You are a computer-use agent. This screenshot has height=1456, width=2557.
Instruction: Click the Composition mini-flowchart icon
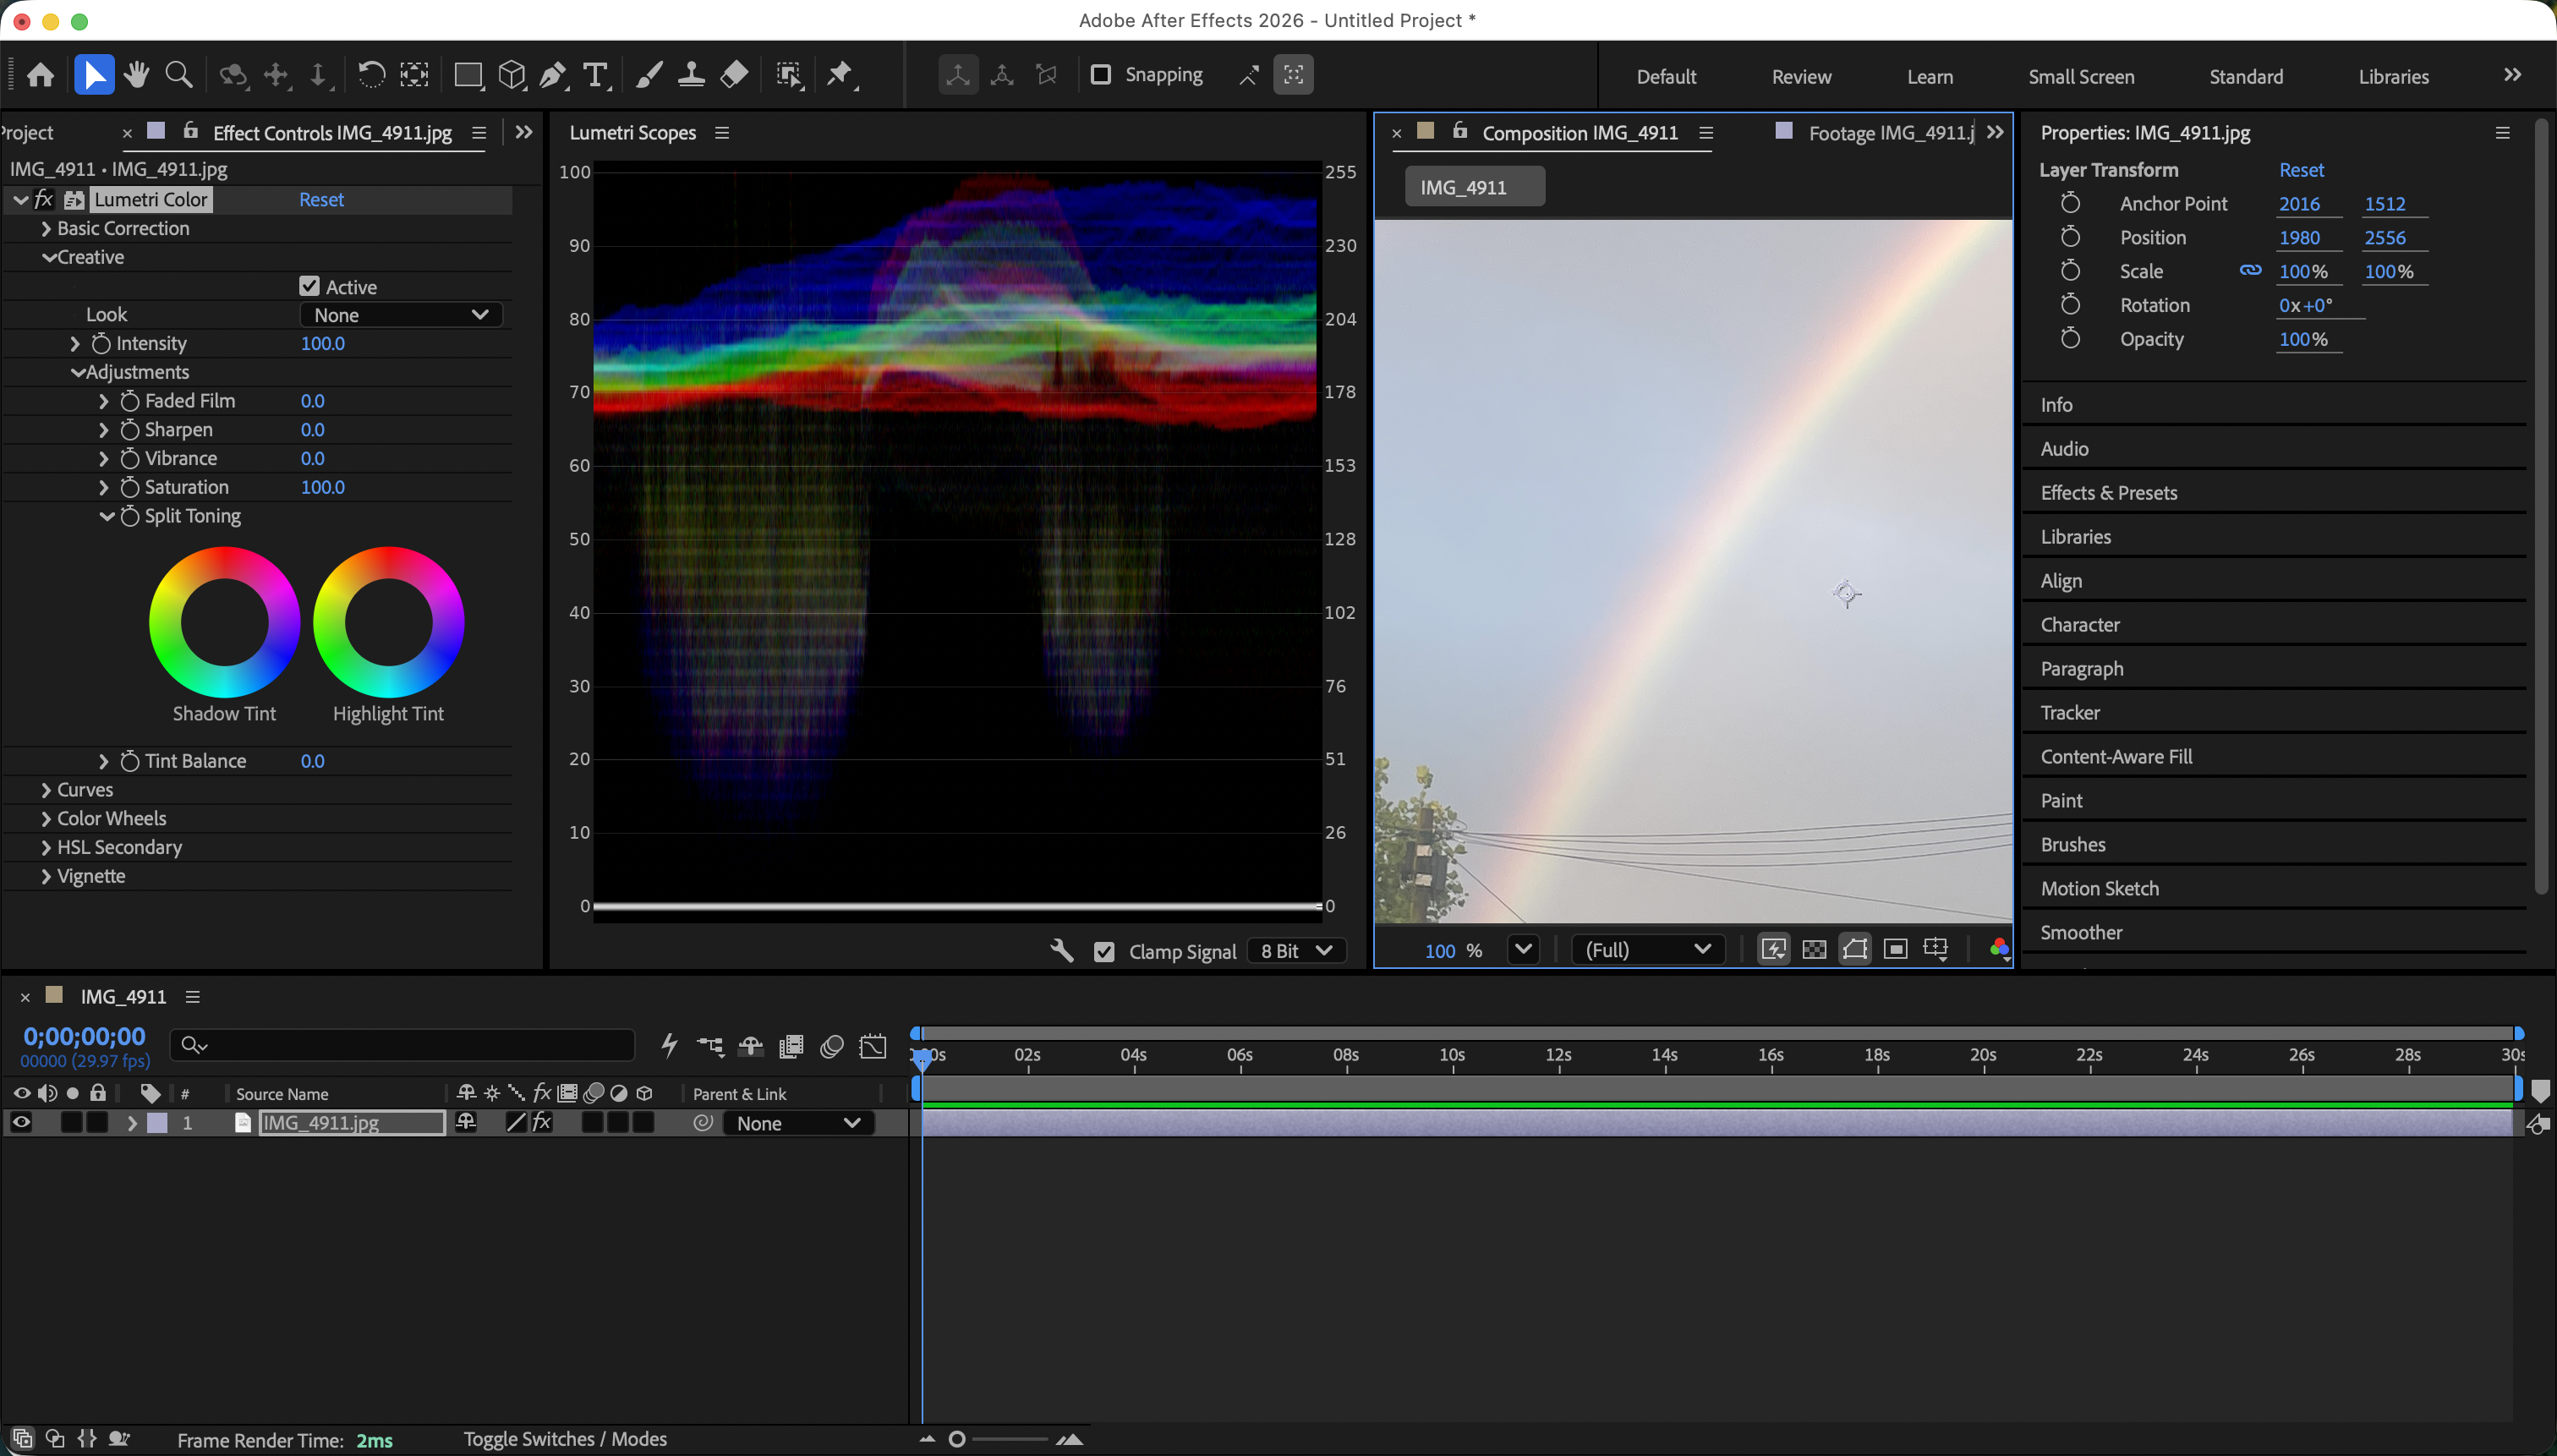711,1046
